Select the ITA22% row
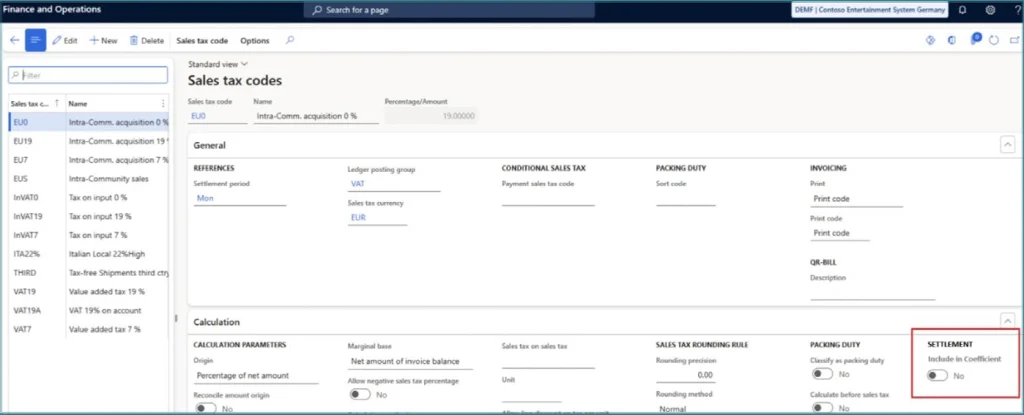 pos(88,254)
